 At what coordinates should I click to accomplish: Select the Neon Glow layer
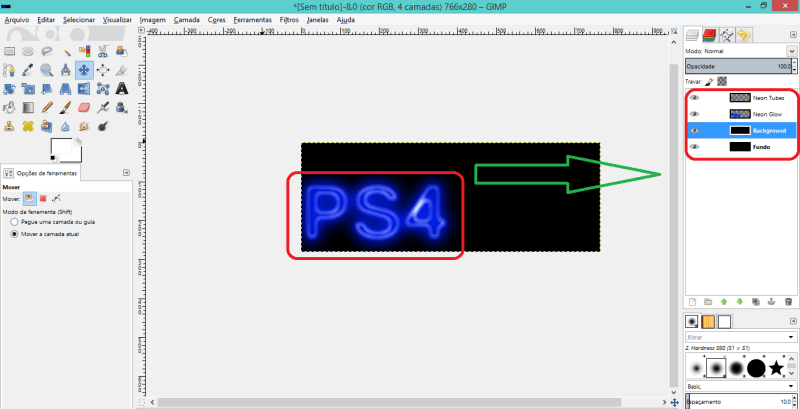click(x=766, y=114)
